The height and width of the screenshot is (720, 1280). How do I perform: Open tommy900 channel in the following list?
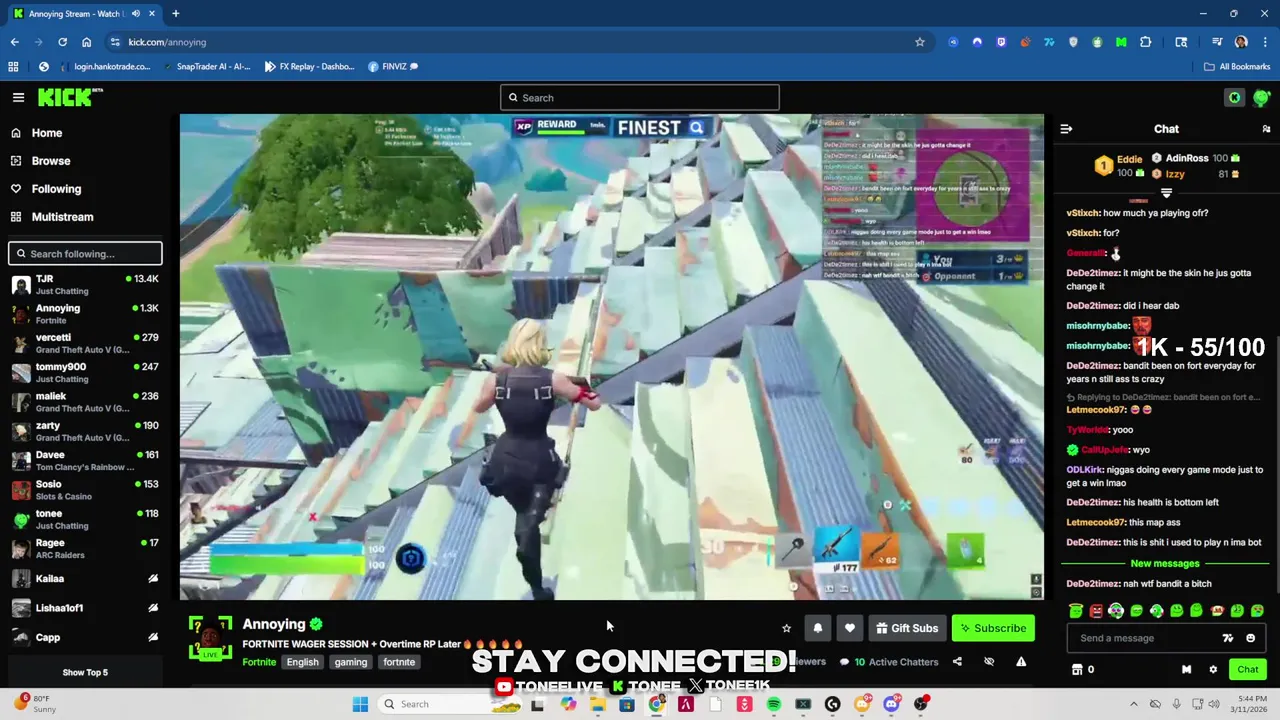click(x=85, y=373)
